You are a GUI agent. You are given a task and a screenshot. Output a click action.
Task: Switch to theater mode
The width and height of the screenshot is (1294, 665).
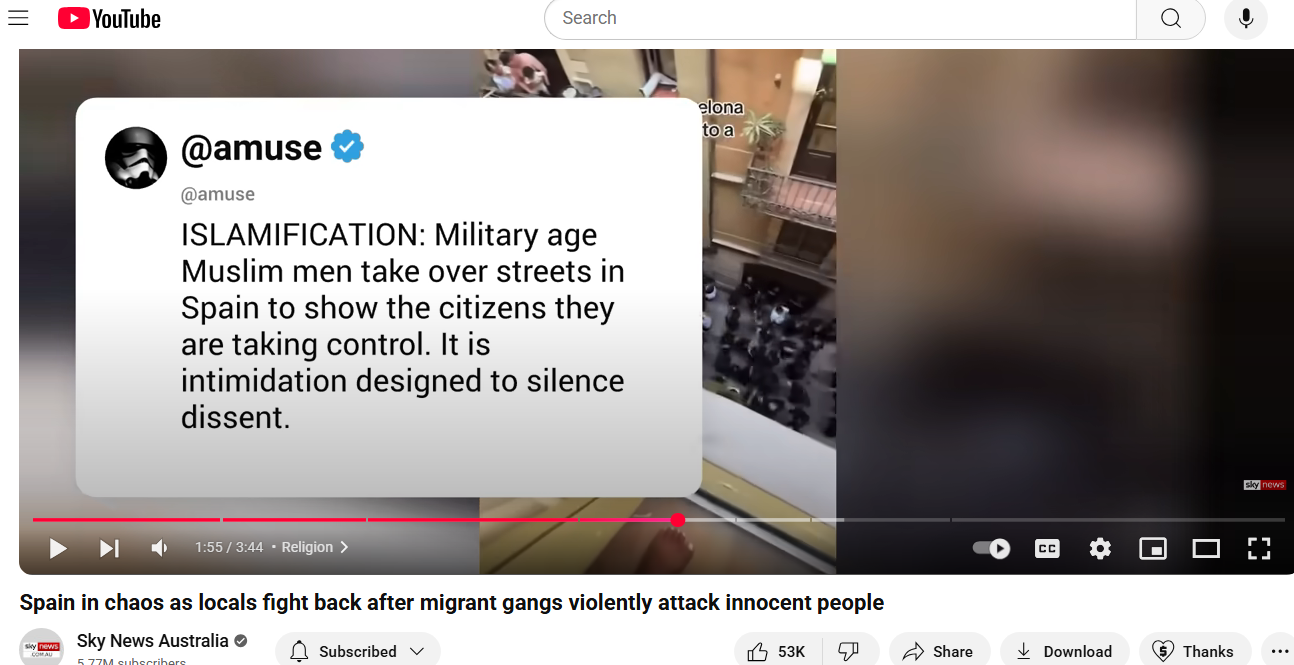[x=1206, y=548]
